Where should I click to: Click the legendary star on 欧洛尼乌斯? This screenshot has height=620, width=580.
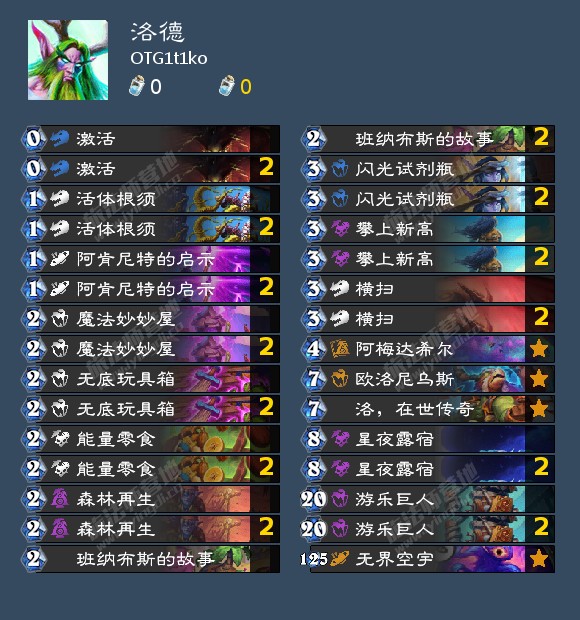click(x=539, y=379)
